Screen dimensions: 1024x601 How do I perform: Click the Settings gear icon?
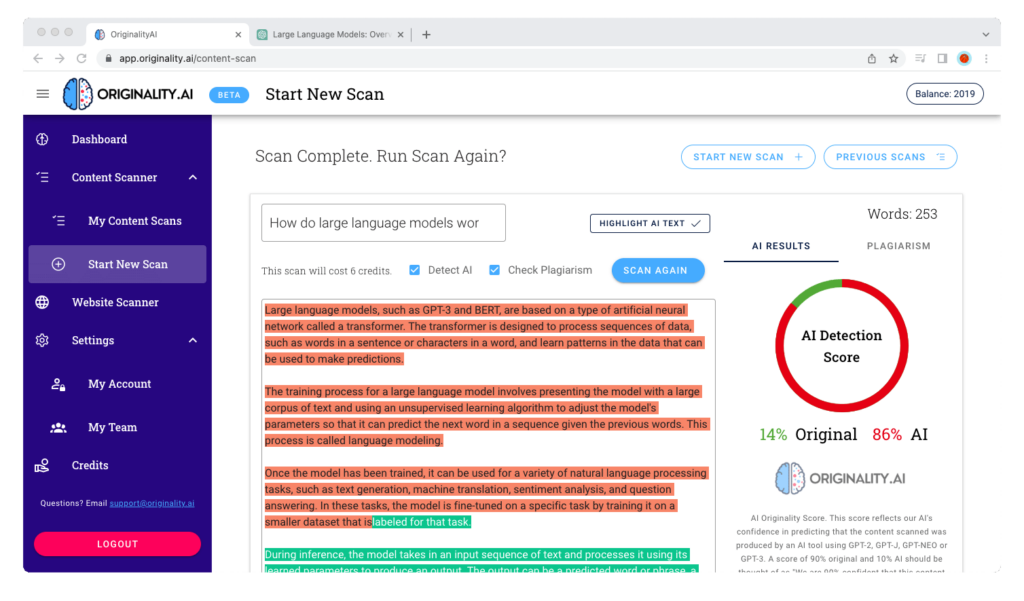coord(42,340)
